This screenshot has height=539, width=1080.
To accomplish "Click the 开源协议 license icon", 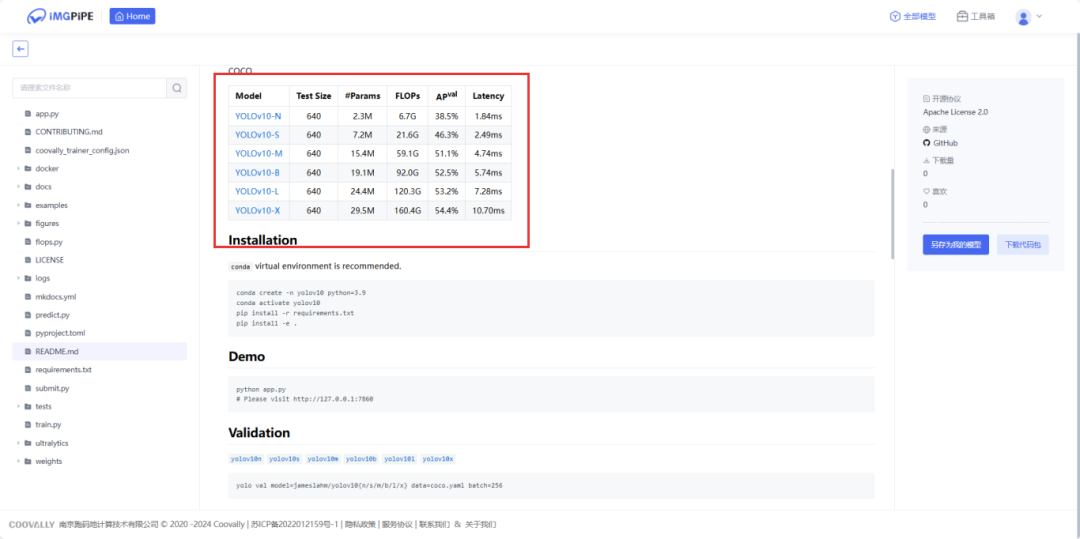I will 926,99.
